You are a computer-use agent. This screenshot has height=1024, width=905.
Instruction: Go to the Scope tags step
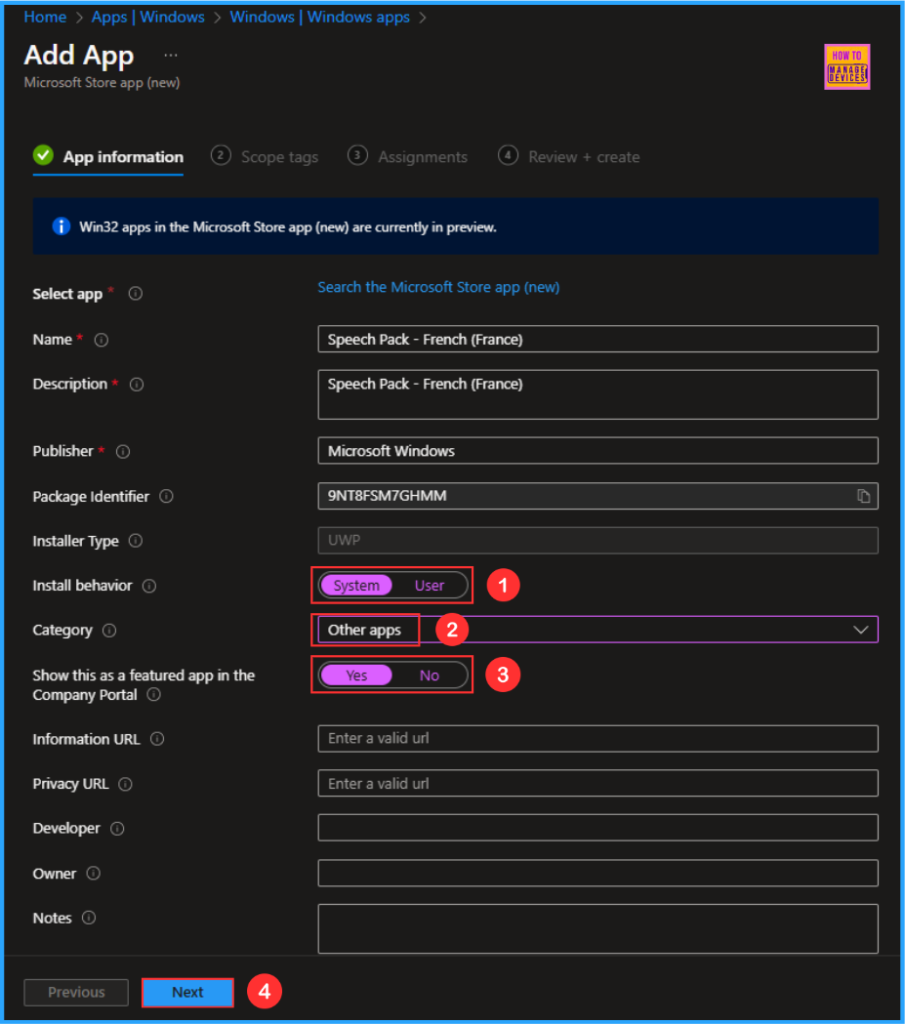click(x=264, y=157)
